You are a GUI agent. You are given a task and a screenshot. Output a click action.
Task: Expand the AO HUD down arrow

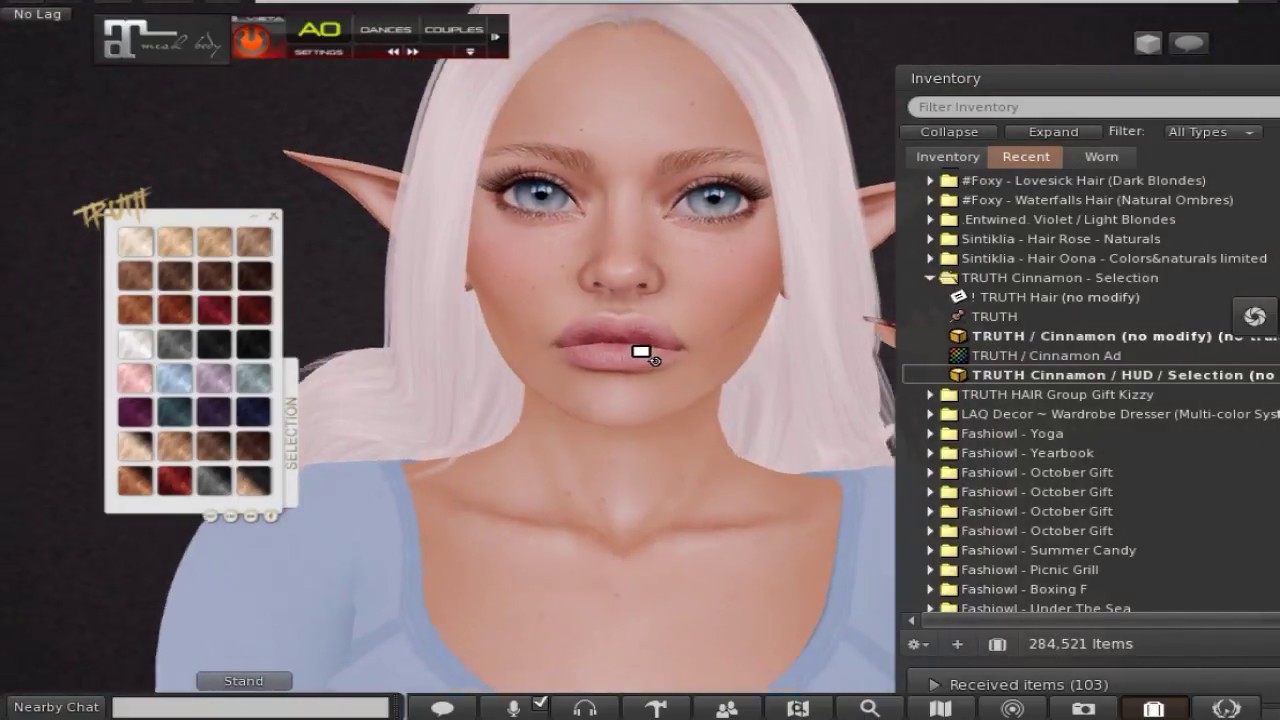(x=470, y=52)
